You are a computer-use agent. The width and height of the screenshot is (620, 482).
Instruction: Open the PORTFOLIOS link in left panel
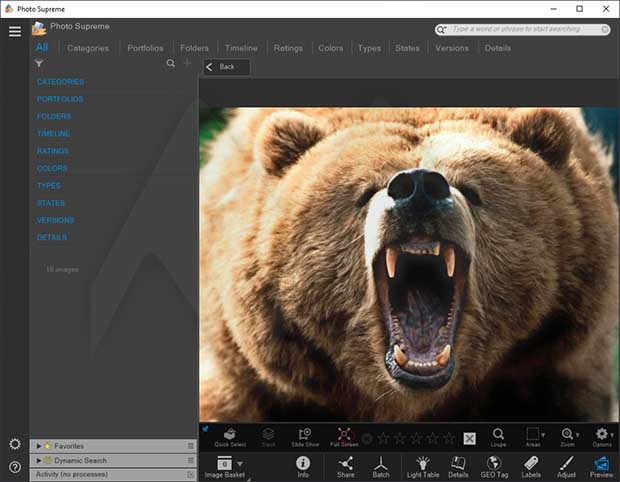[x=60, y=99]
